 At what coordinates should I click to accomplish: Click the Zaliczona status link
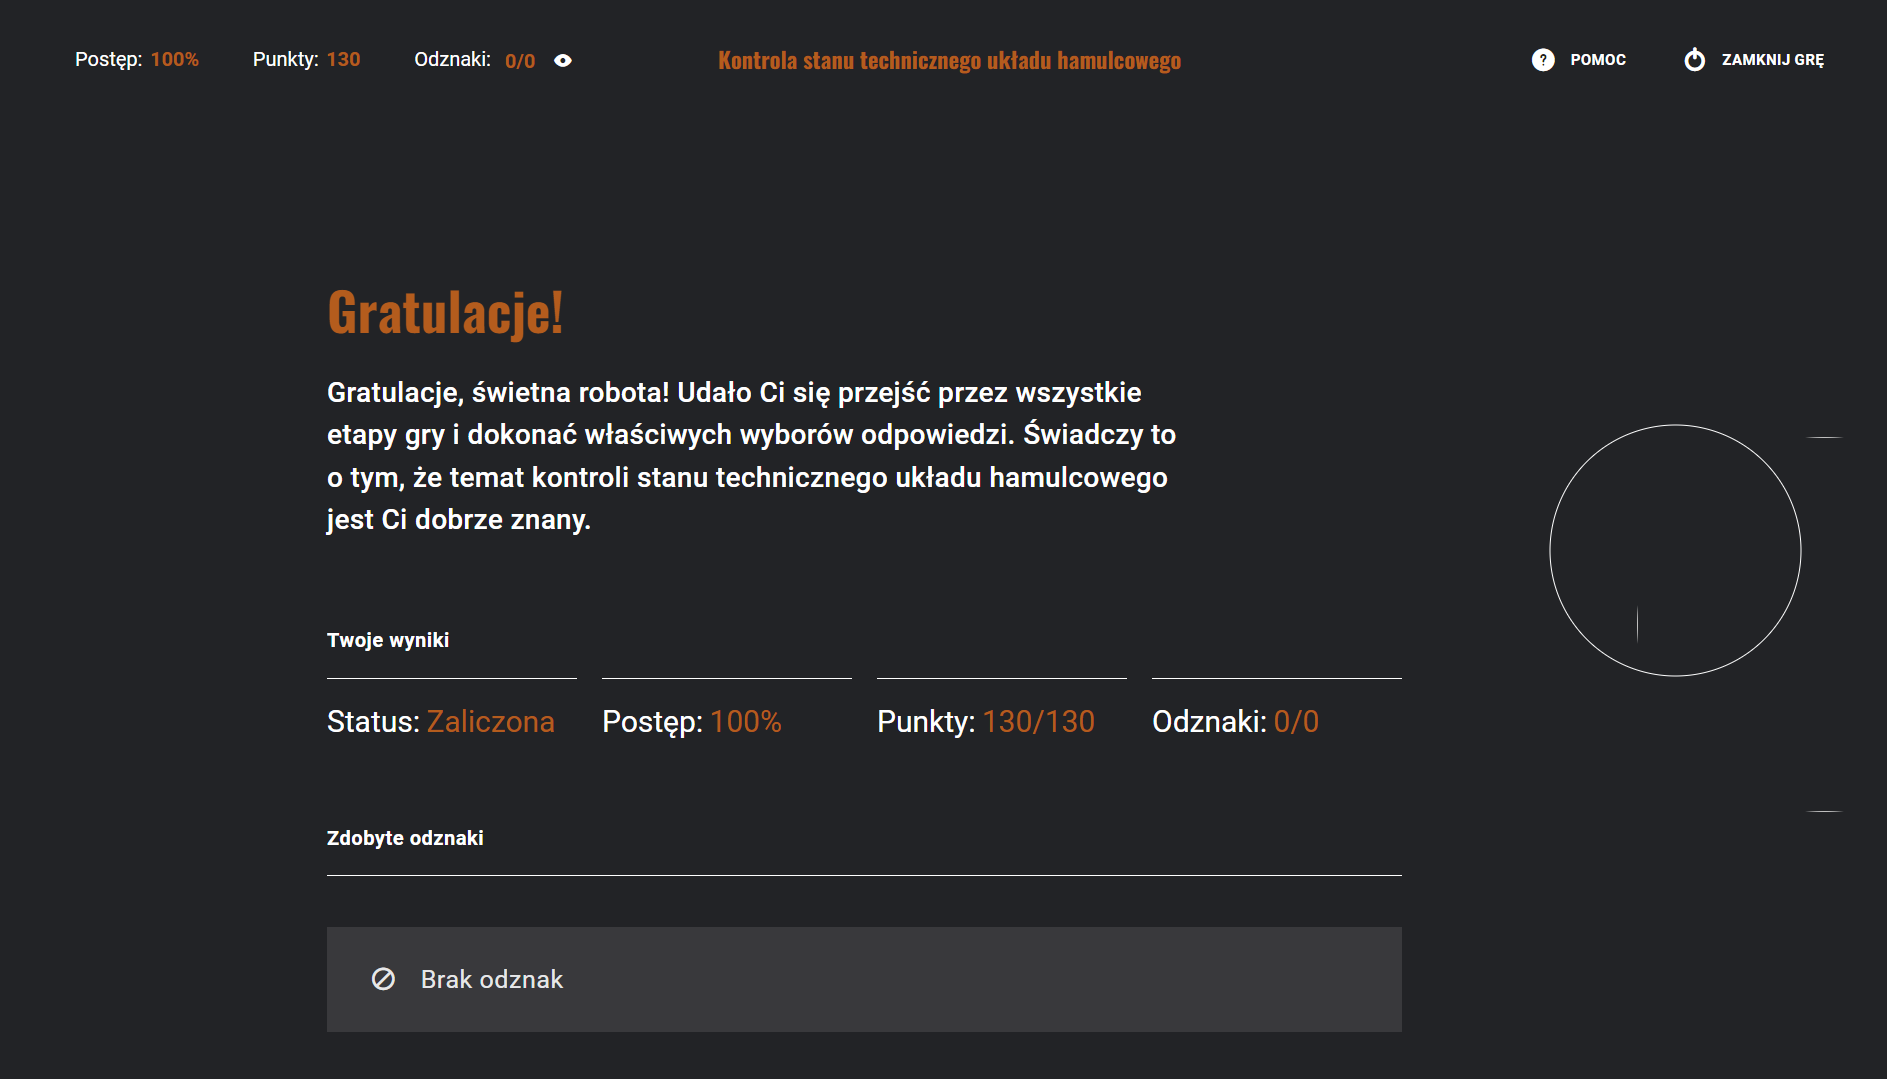pyautogui.click(x=490, y=721)
